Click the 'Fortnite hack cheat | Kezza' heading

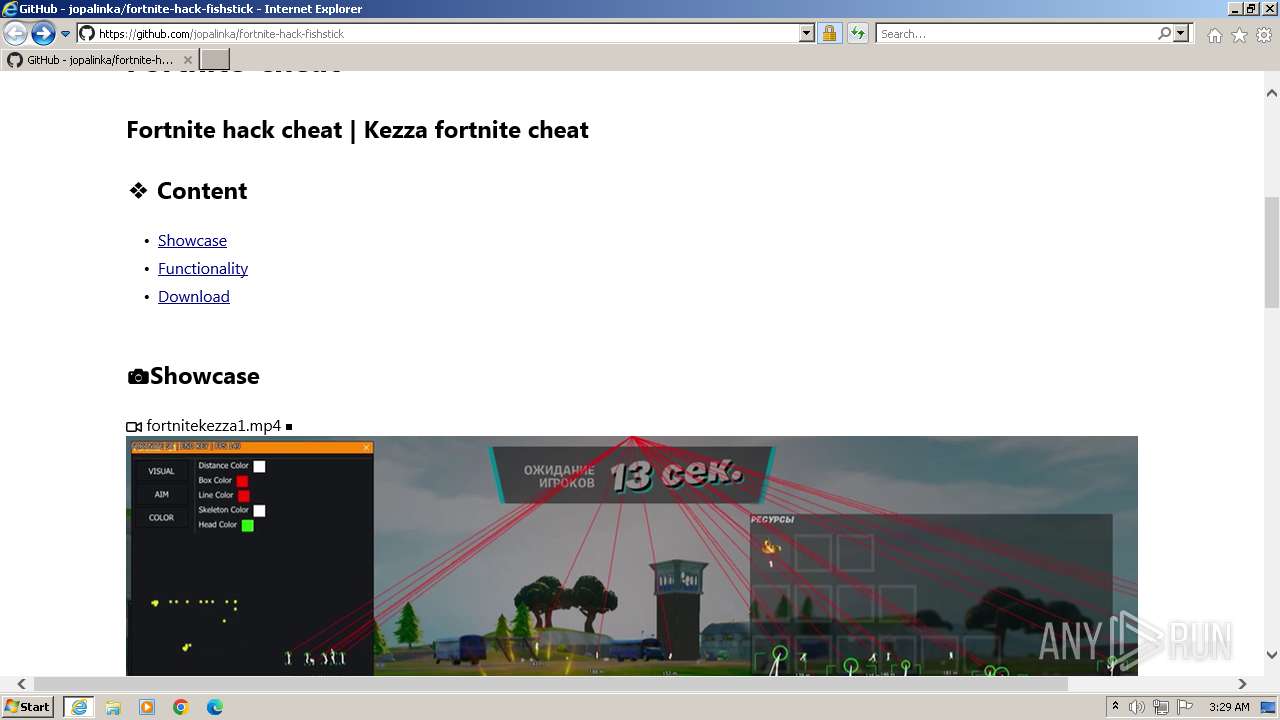[357, 130]
